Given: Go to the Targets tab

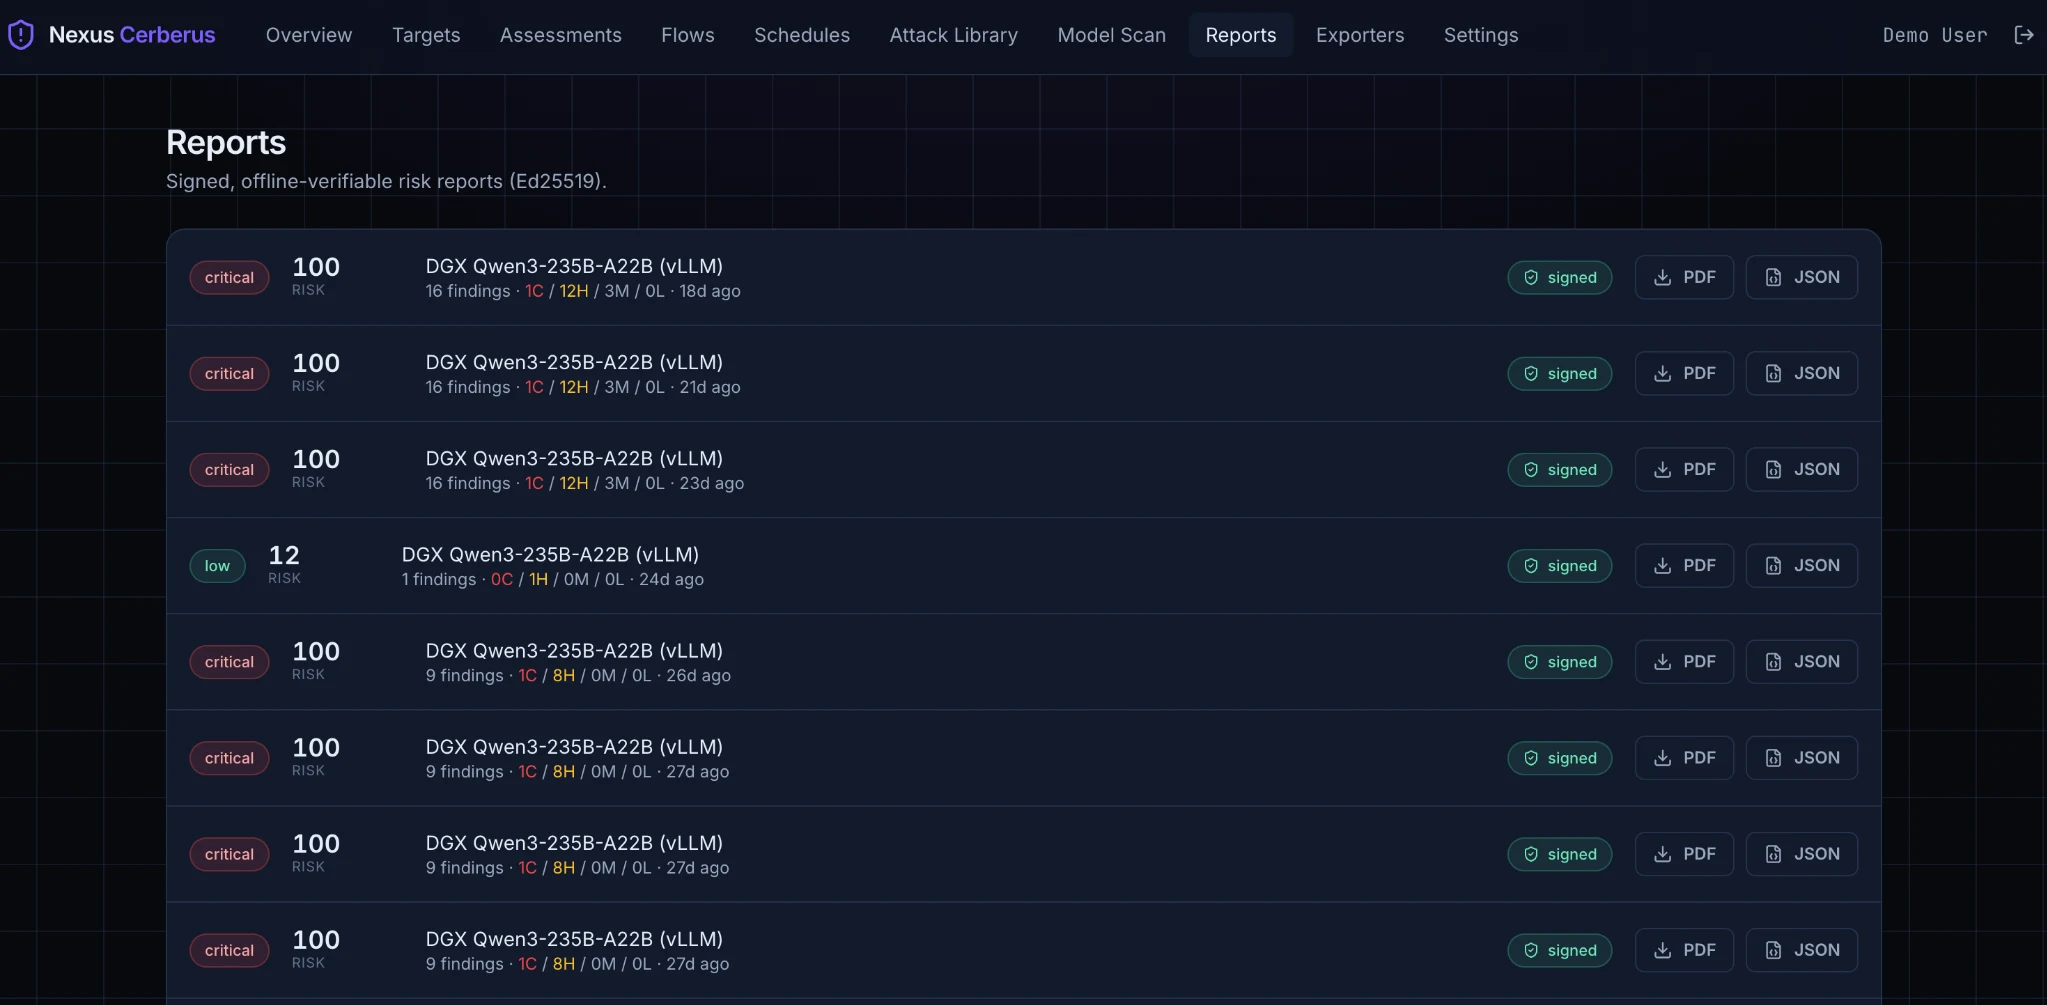Looking at the screenshot, I should pos(426,35).
